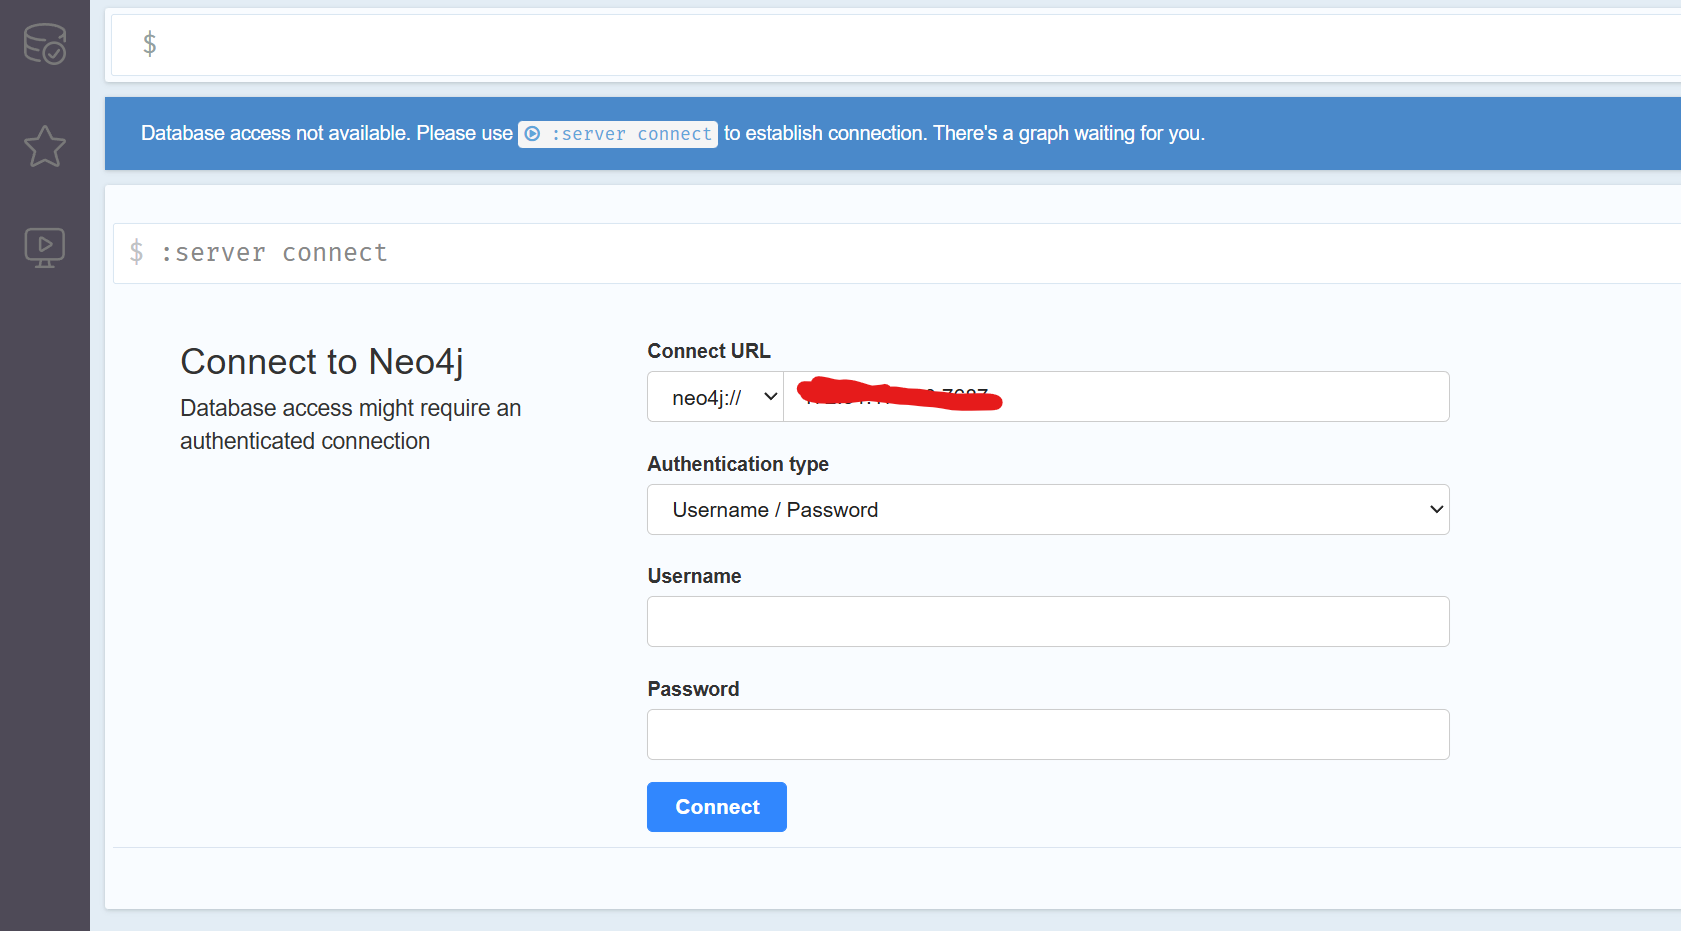Open the Authentication type dropdown
Viewport: 1681px width, 931px height.
pyautogui.click(x=1048, y=510)
